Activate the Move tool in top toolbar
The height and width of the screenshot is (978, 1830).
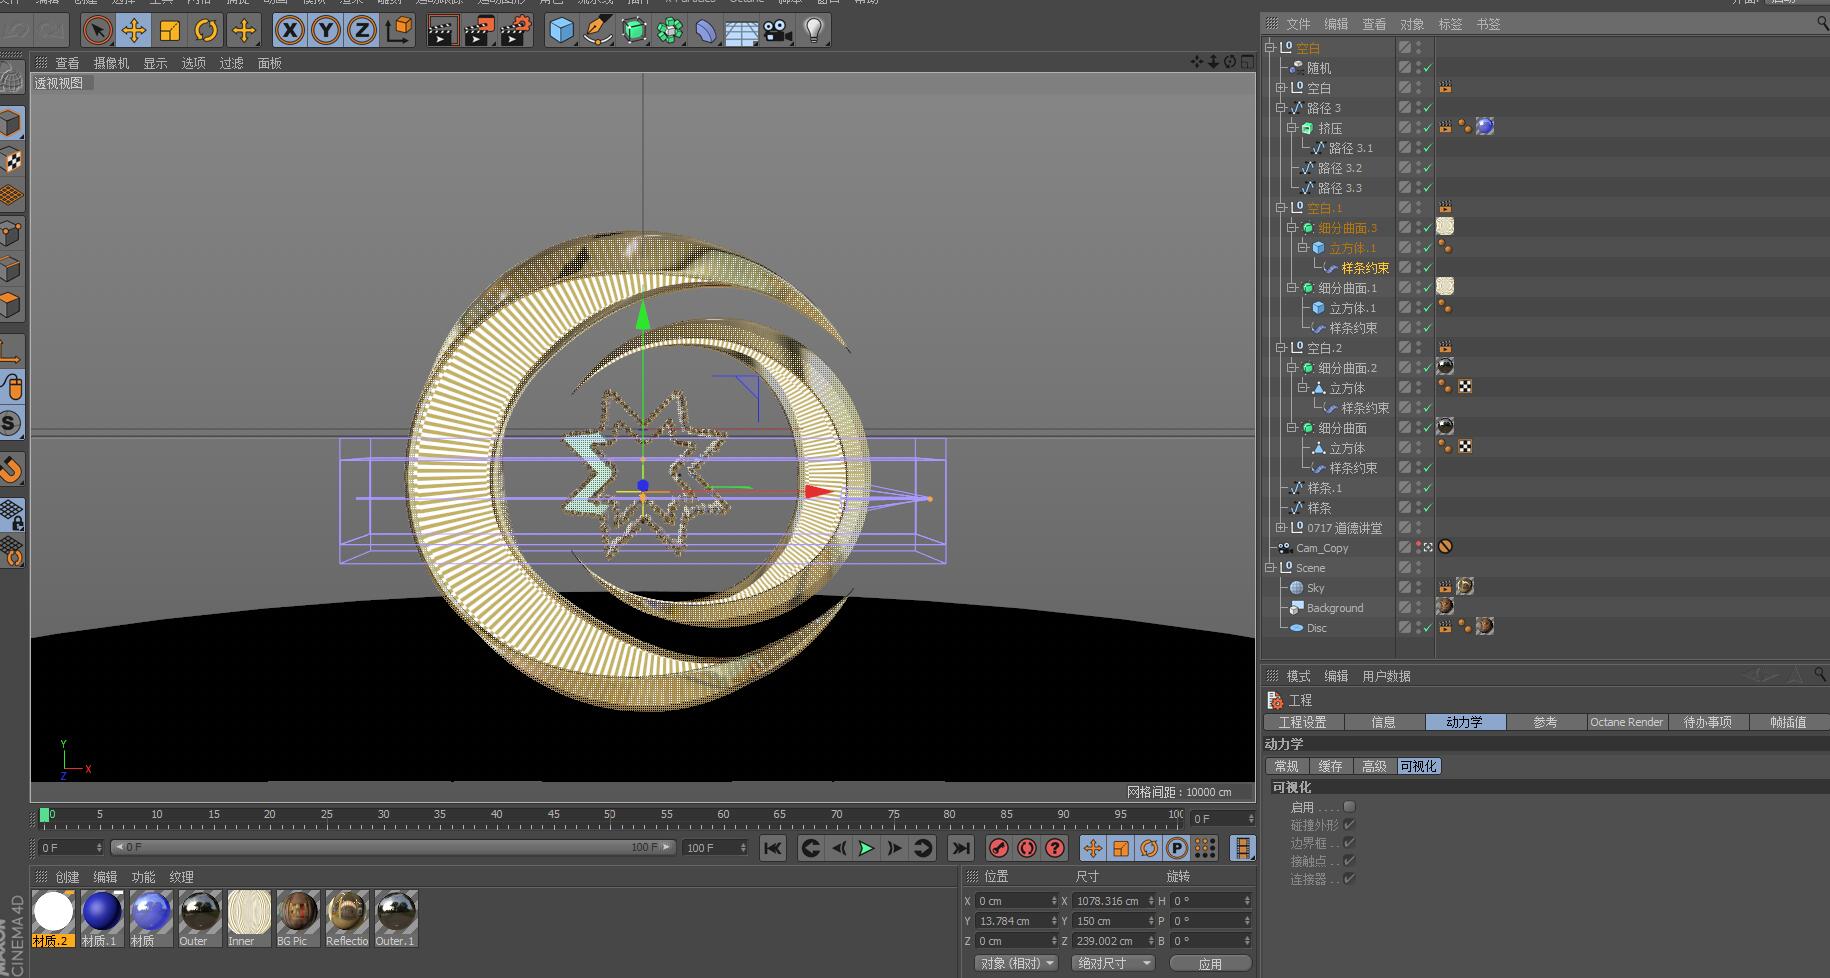tap(133, 31)
